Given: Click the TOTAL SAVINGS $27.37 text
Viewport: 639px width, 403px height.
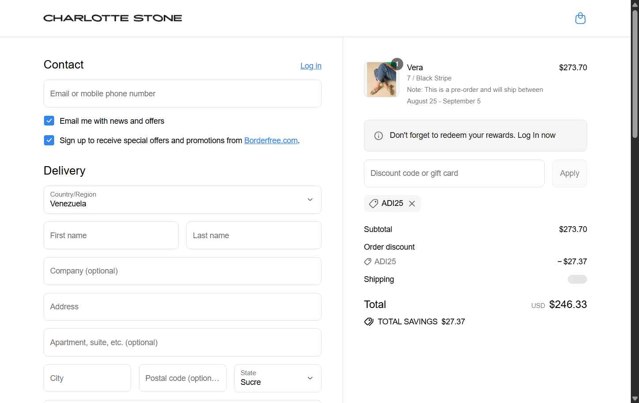Looking at the screenshot, I should tap(421, 322).
